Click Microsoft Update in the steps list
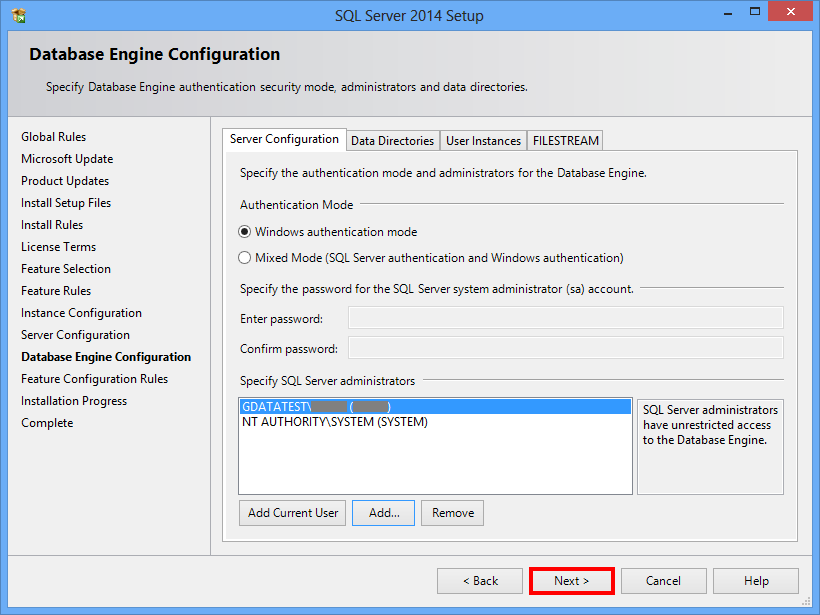The image size is (820, 615). click(x=67, y=159)
